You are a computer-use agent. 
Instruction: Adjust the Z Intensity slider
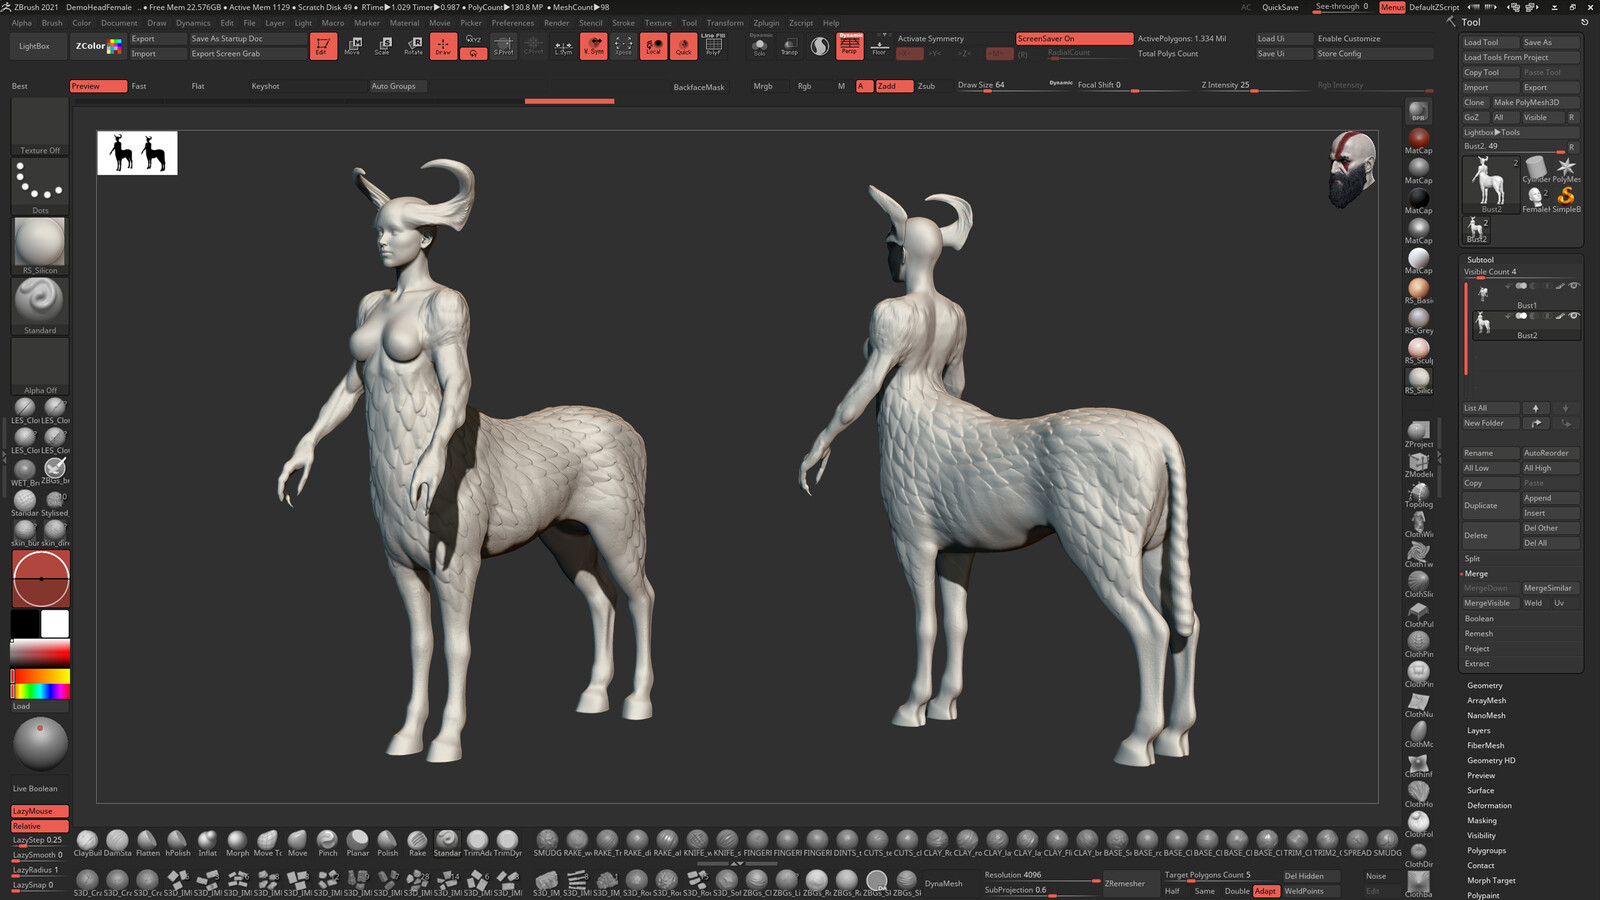click(1255, 86)
